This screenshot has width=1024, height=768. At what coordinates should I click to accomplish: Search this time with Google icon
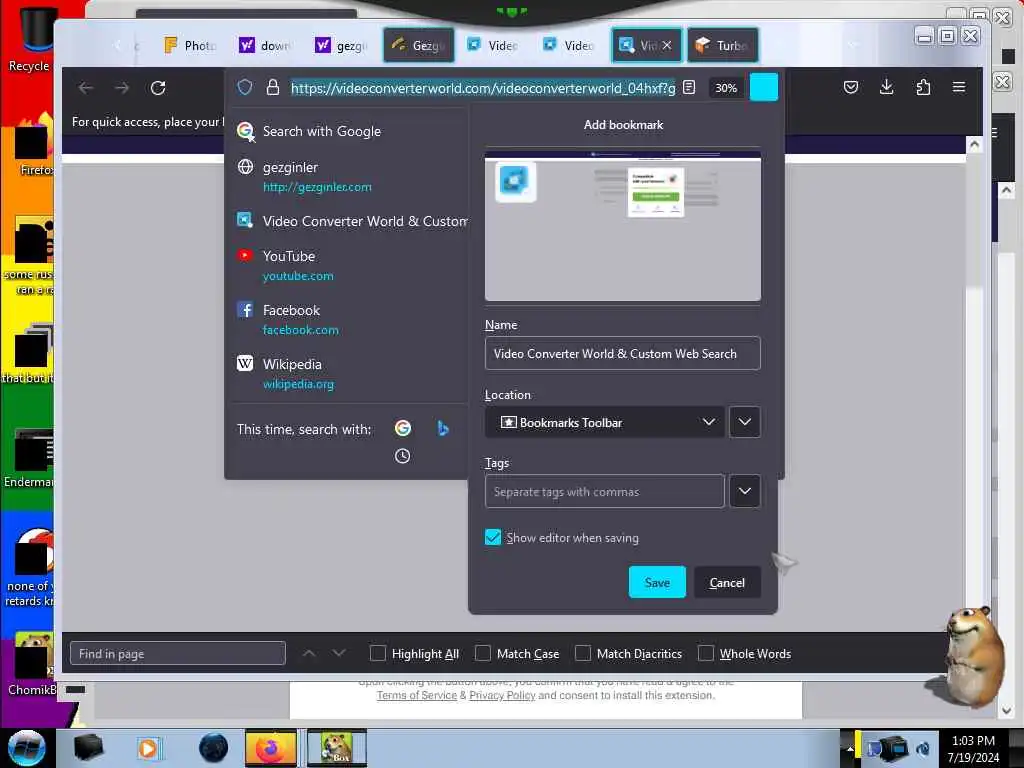pos(403,428)
